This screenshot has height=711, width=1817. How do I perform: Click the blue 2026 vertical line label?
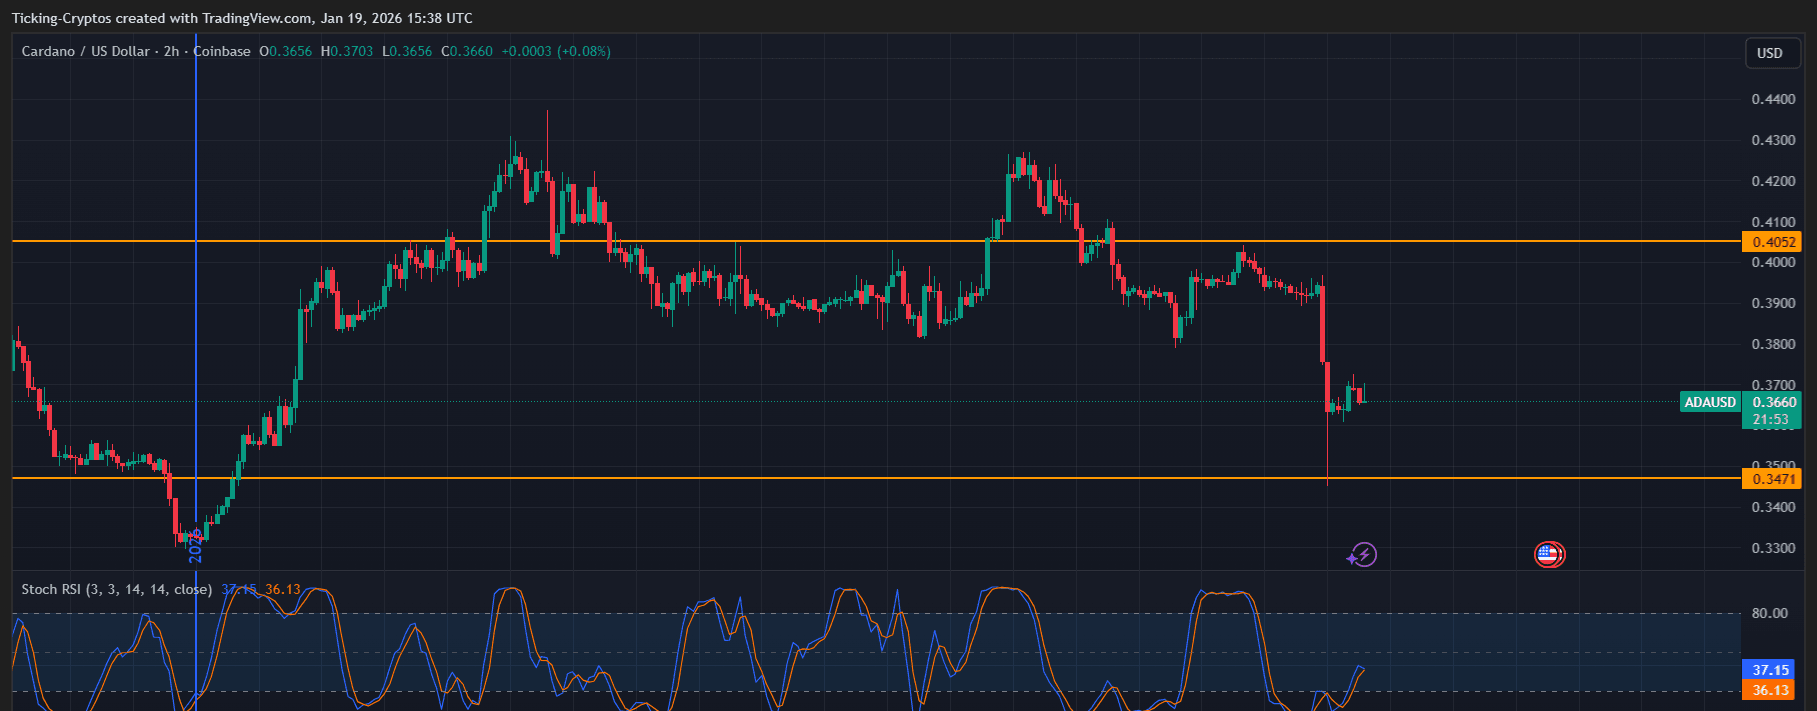click(196, 546)
